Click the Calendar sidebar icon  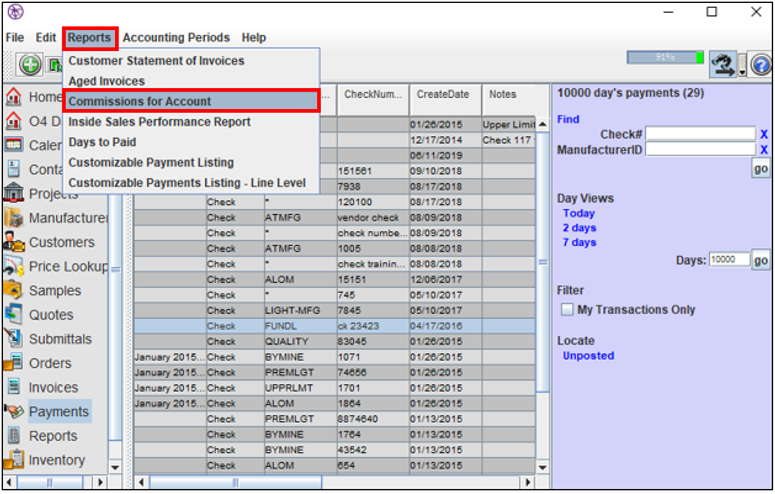click(13, 145)
